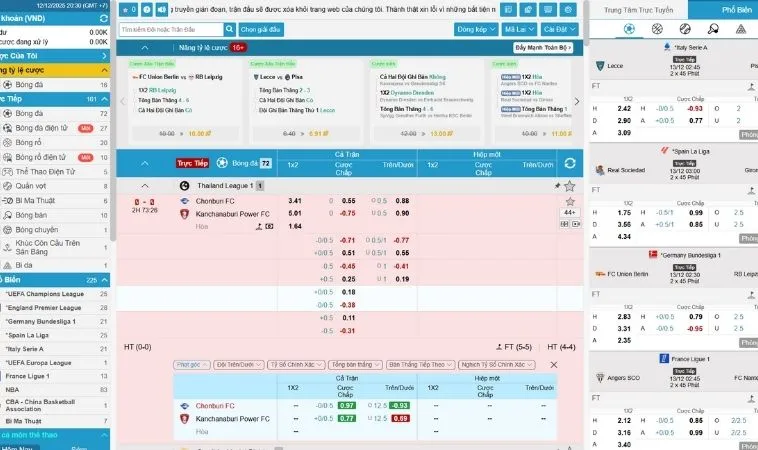Image resolution: width=758 pixels, height=450 pixels.
Task: Click the sound speaker icon in top bar
Action: click(x=160, y=9)
